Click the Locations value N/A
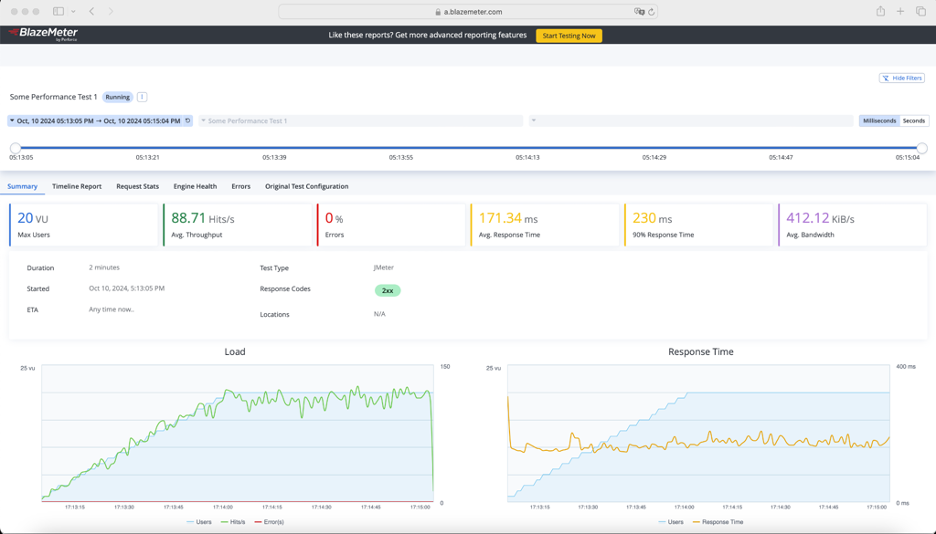 point(380,314)
